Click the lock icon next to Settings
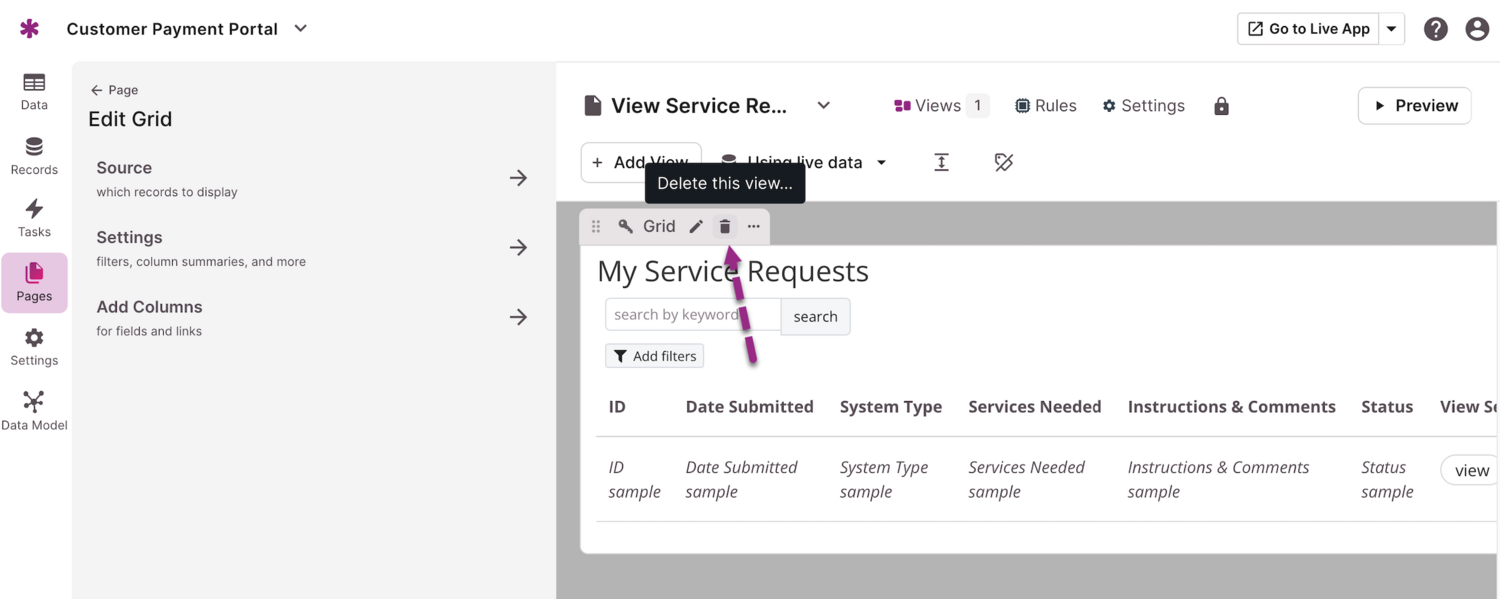Image resolution: width=1500 pixels, height=599 pixels. pyautogui.click(x=1221, y=106)
